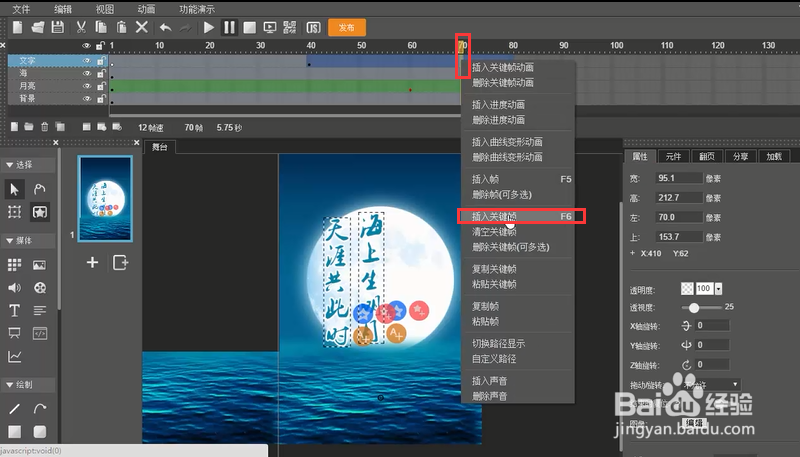Preview in the monitor icon
This screenshot has width=800, height=457.
click(x=269, y=28)
